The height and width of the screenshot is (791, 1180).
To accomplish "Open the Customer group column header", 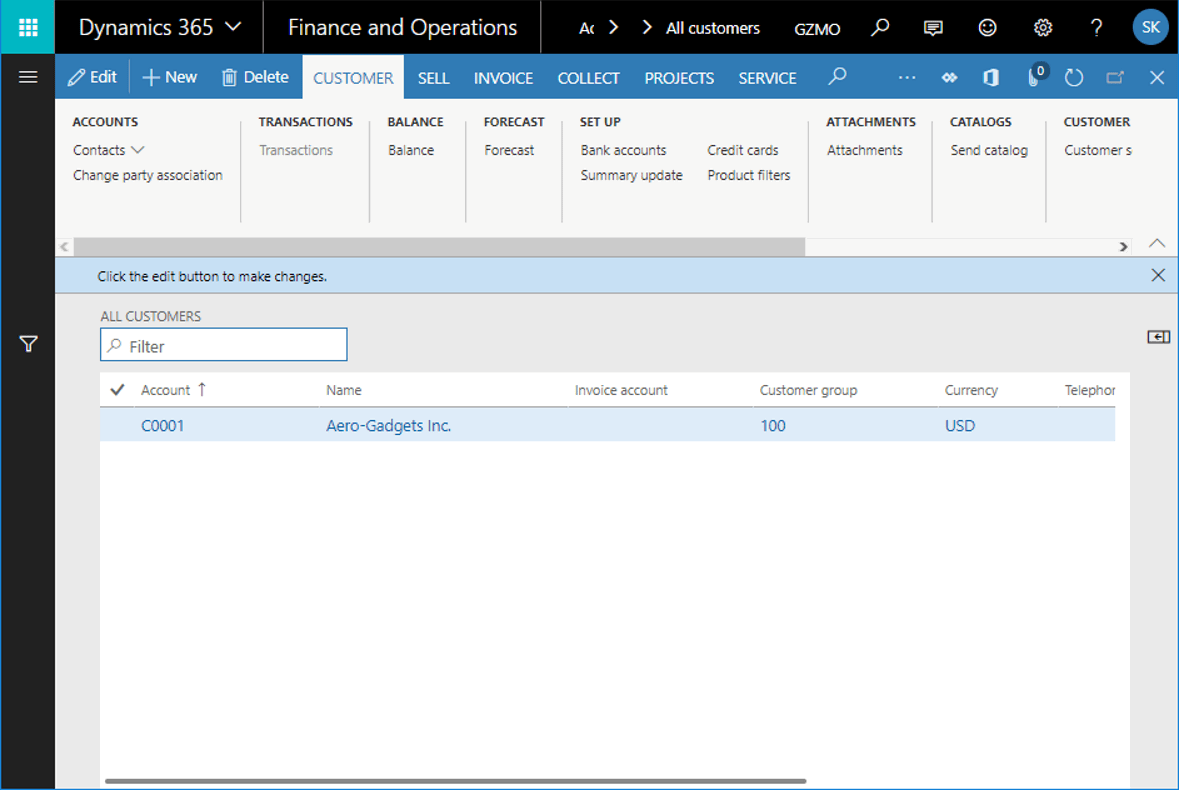I will (808, 390).
